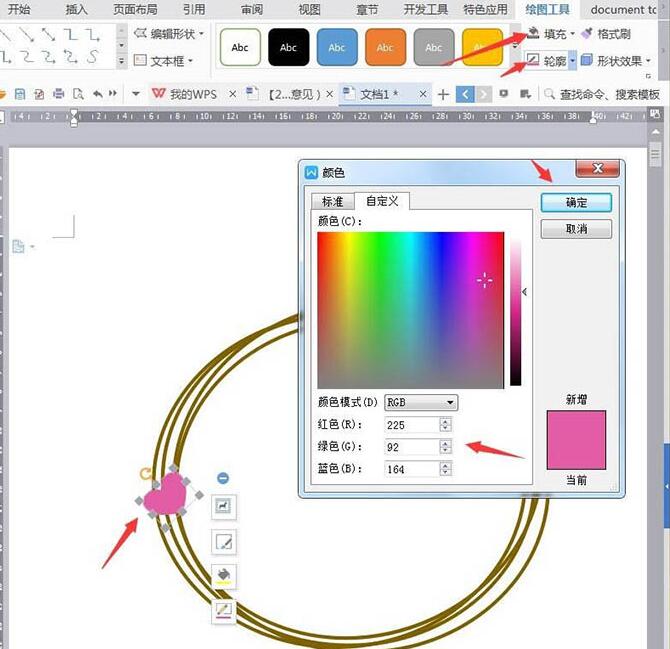
Task: Open the 视图 ribbon tab
Action: [309, 9]
